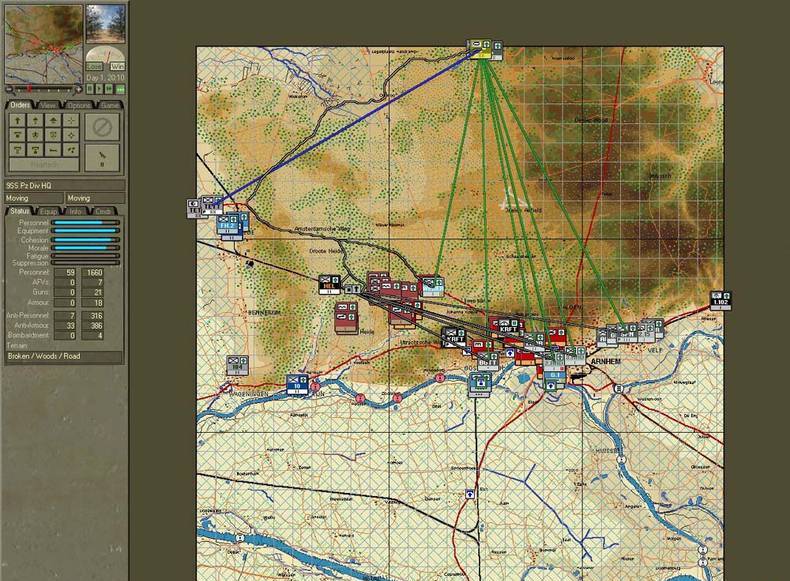Open the Game tab

(x=109, y=105)
